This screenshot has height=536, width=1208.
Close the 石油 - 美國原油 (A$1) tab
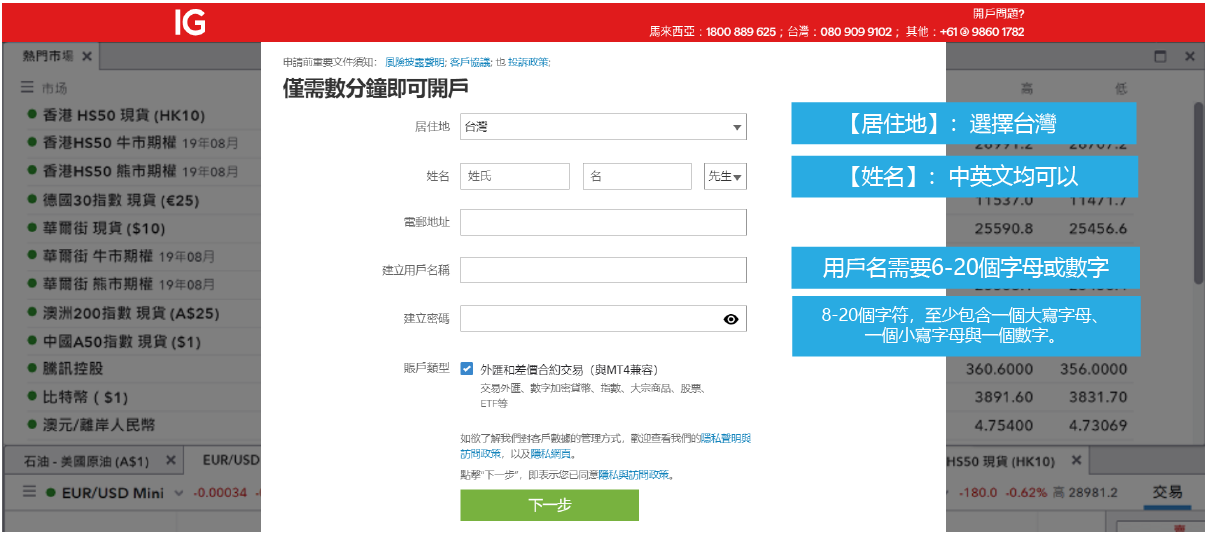pyautogui.click(x=171, y=461)
